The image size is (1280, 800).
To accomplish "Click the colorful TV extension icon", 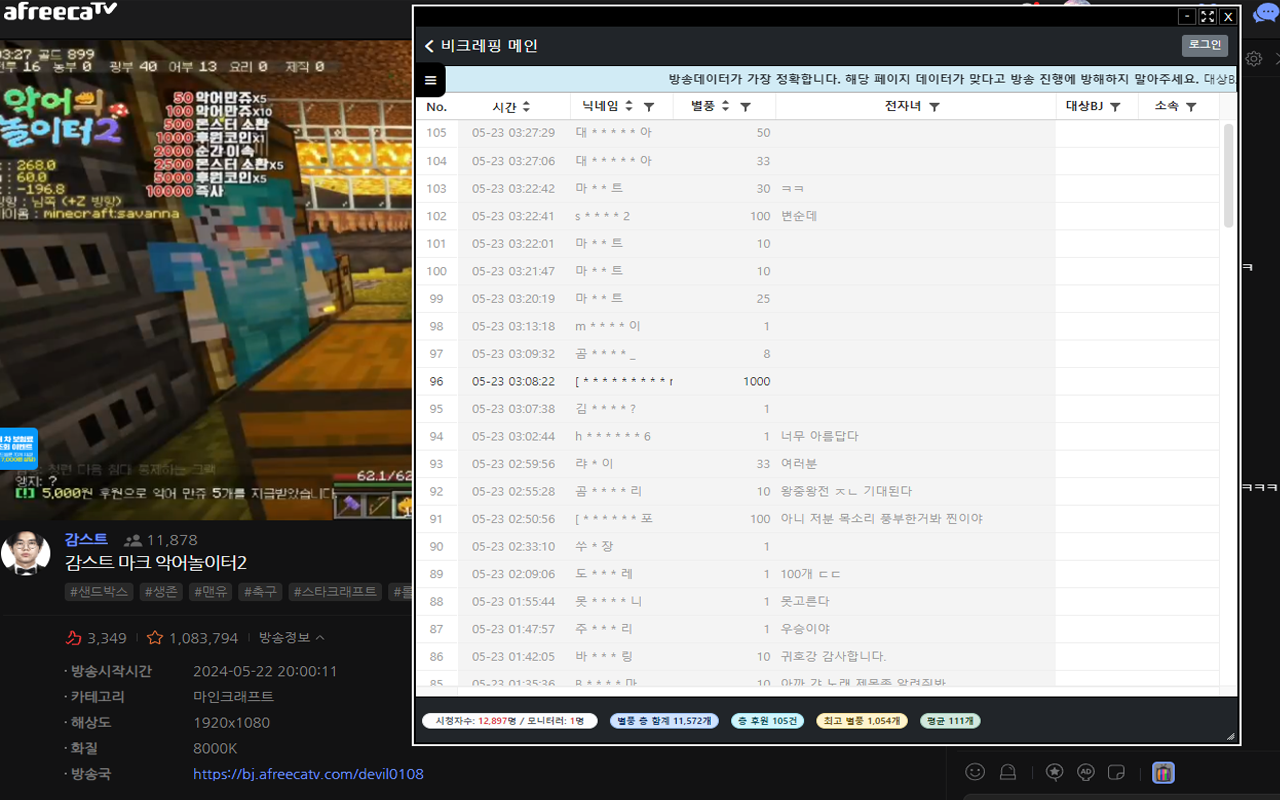I will click(1163, 772).
